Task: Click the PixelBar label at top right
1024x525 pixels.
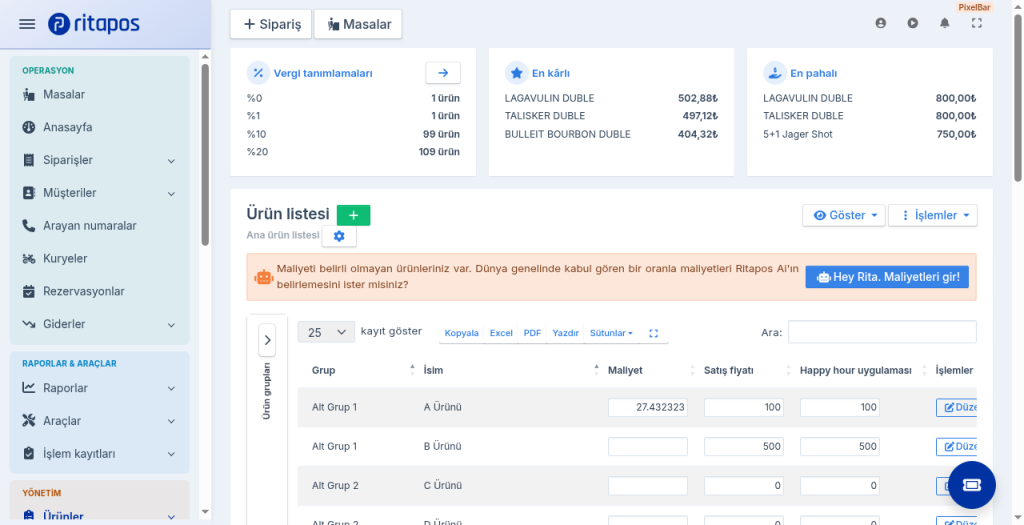Action: point(974,7)
